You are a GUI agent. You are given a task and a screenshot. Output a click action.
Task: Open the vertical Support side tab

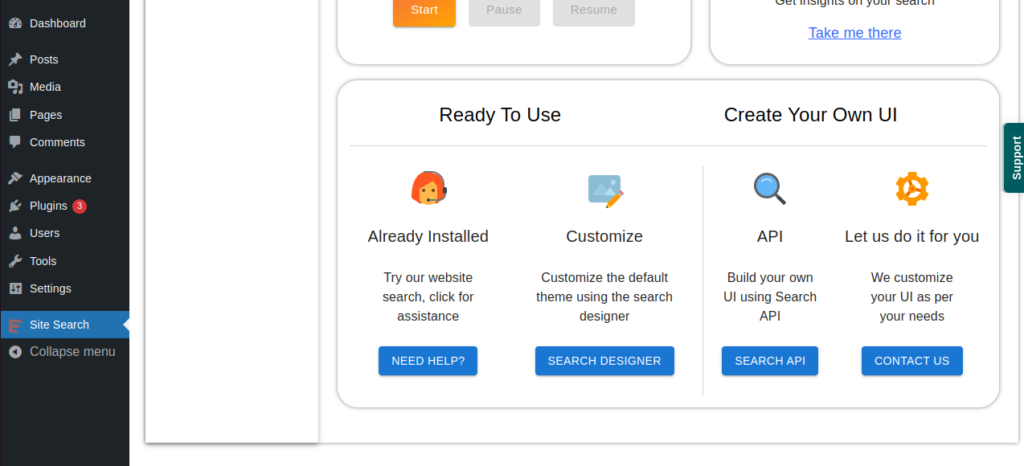point(1015,157)
